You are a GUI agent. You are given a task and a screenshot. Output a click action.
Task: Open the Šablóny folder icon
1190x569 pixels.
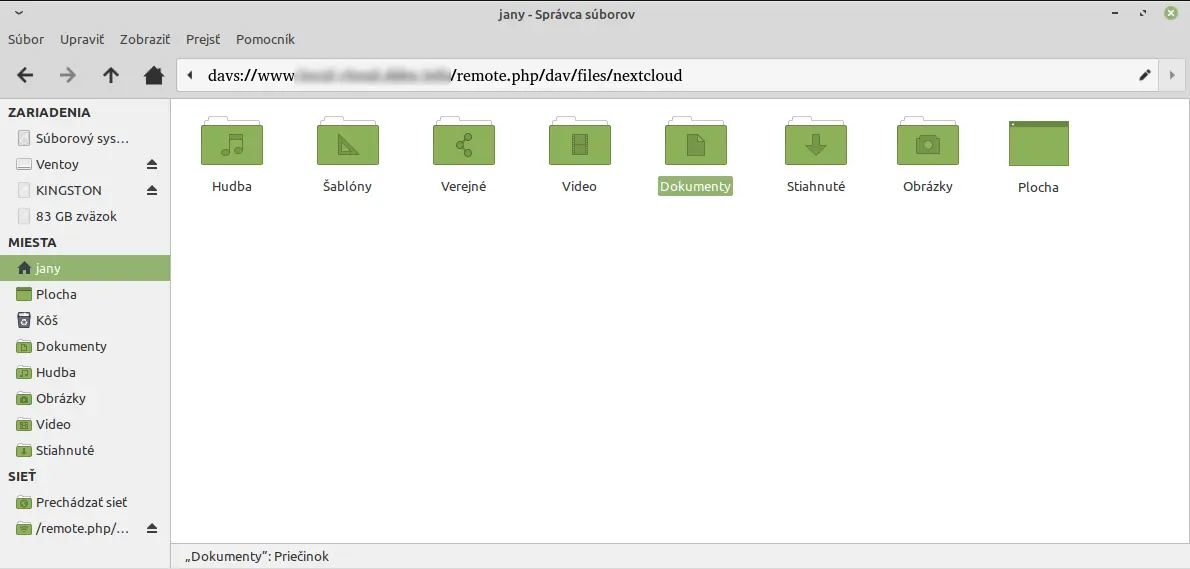pyautogui.click(x=348, y=141)
